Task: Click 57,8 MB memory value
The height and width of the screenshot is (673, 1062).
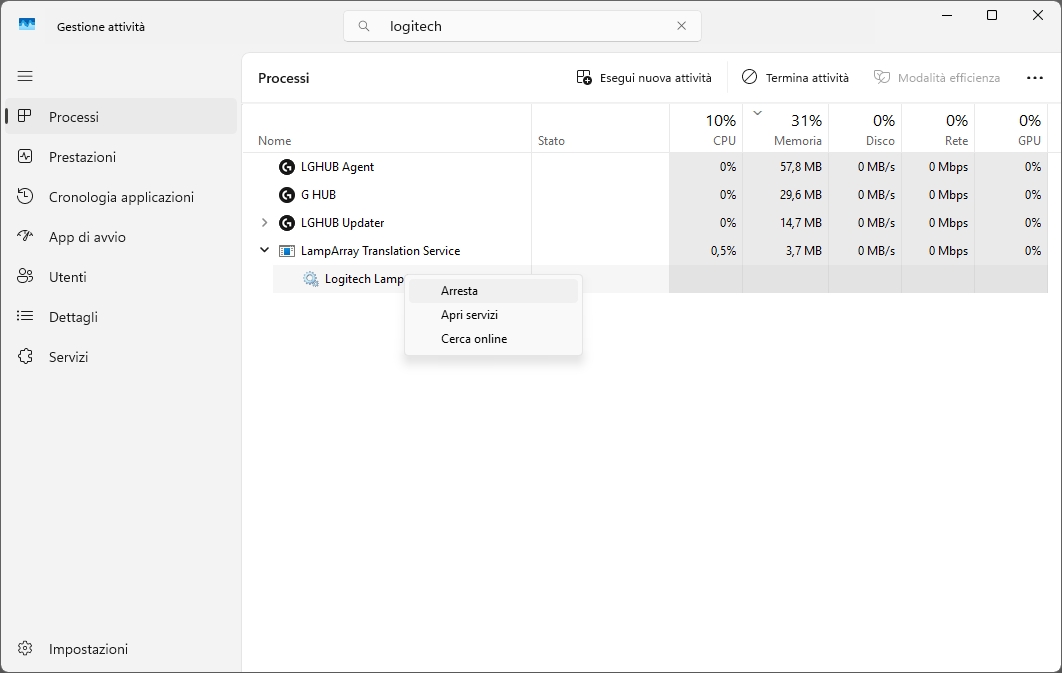Action: tap(801, 167)
